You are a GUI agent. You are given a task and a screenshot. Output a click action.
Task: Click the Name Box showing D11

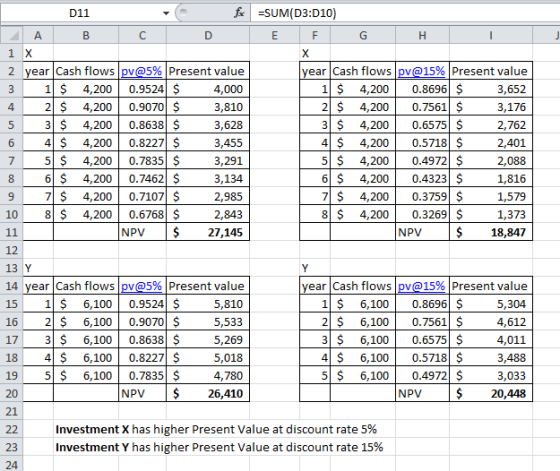pos(79,13)
